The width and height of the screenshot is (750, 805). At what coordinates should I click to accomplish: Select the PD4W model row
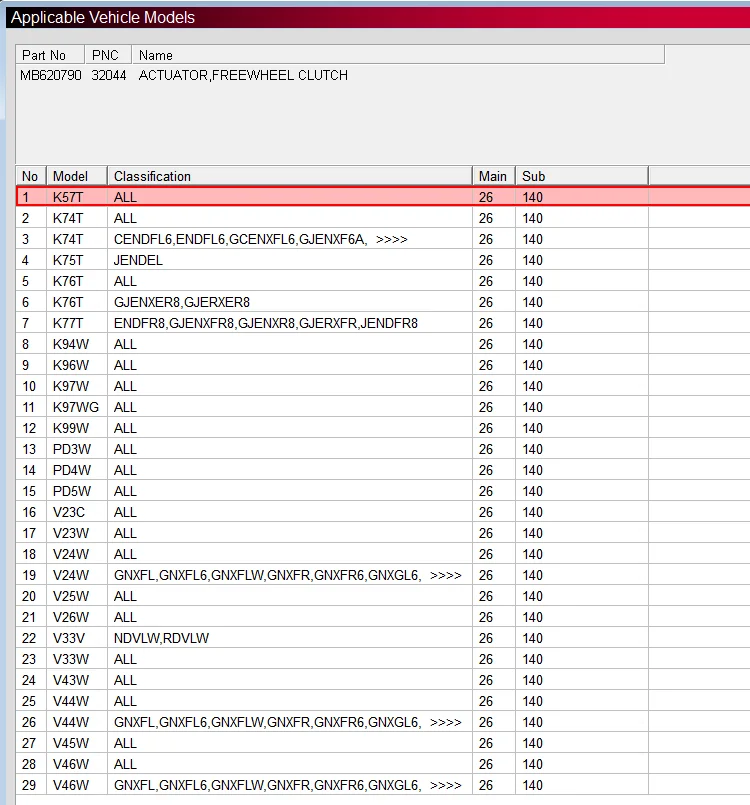[x=71, y=470]
